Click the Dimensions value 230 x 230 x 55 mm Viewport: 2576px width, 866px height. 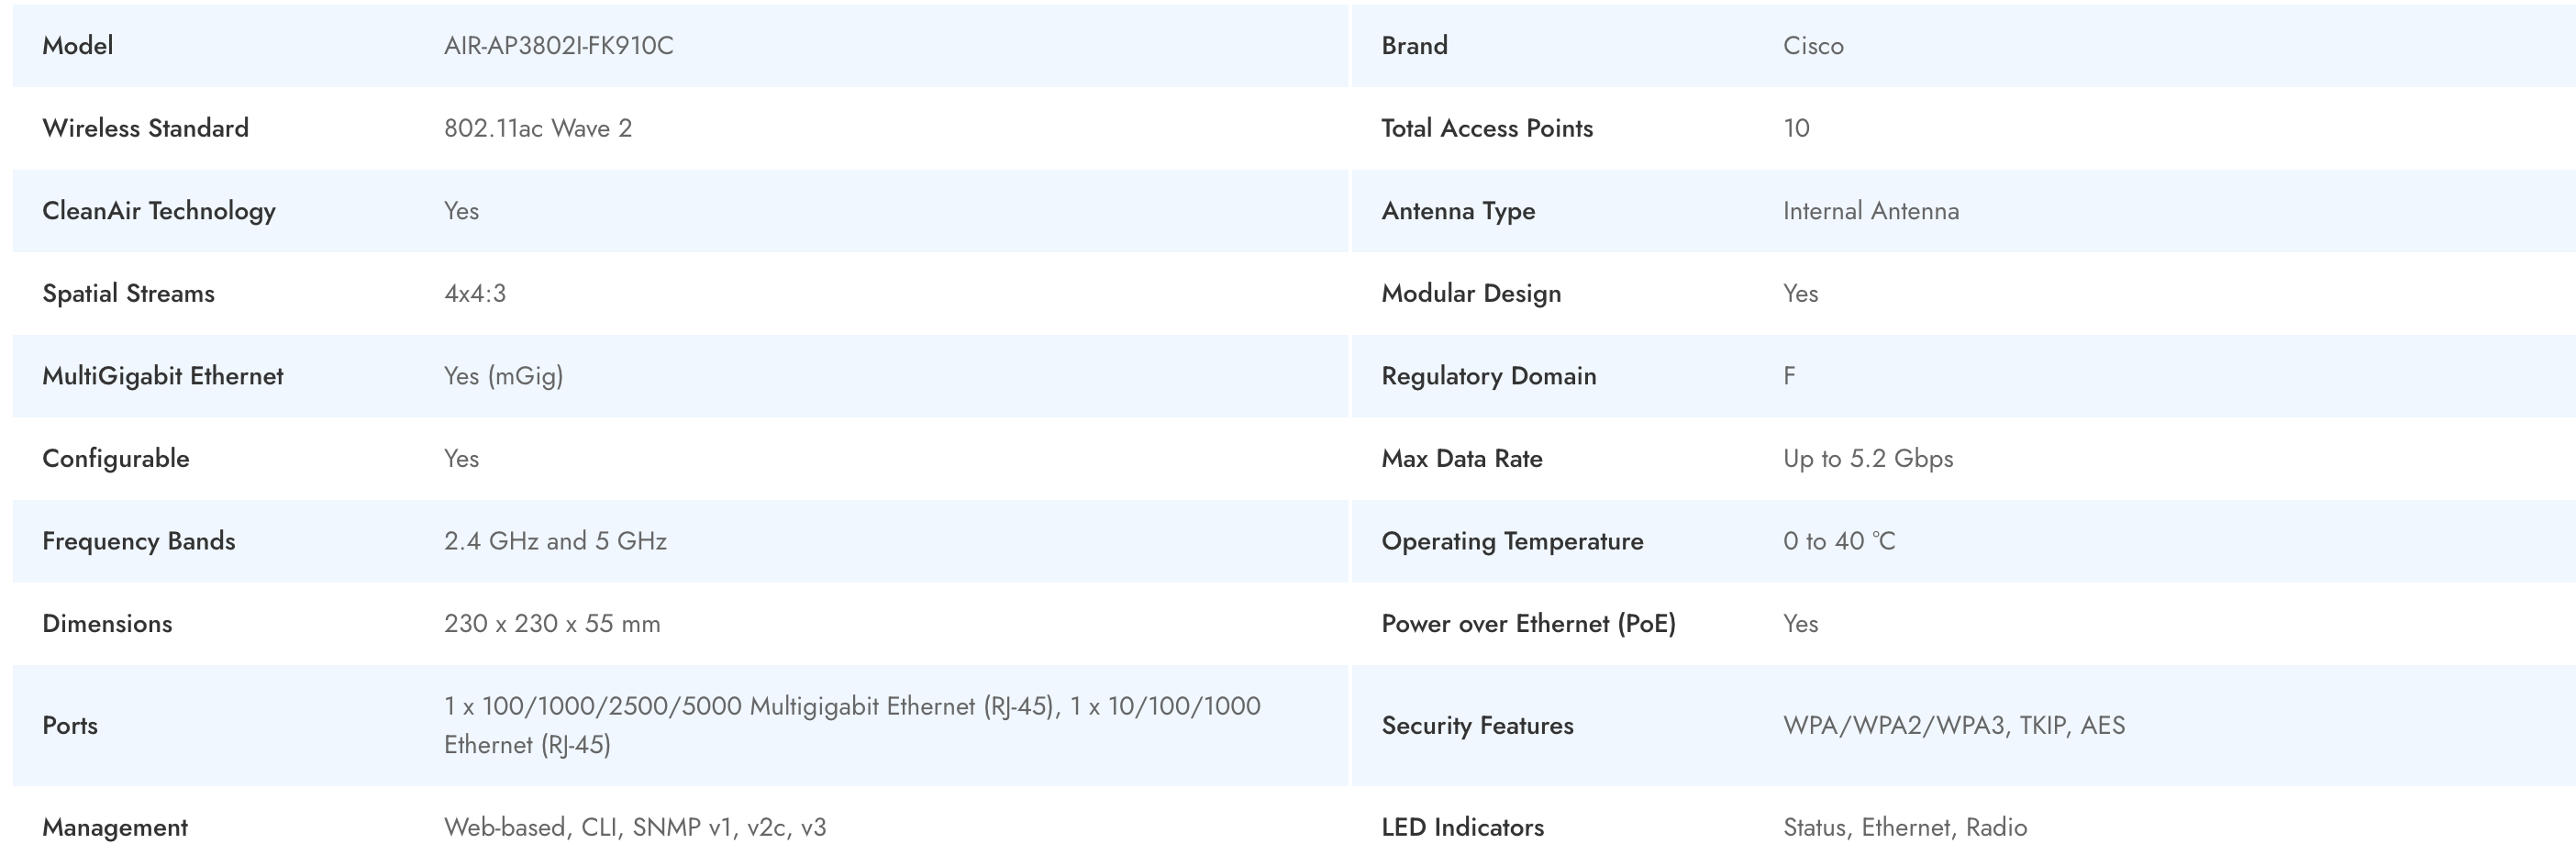551,623
